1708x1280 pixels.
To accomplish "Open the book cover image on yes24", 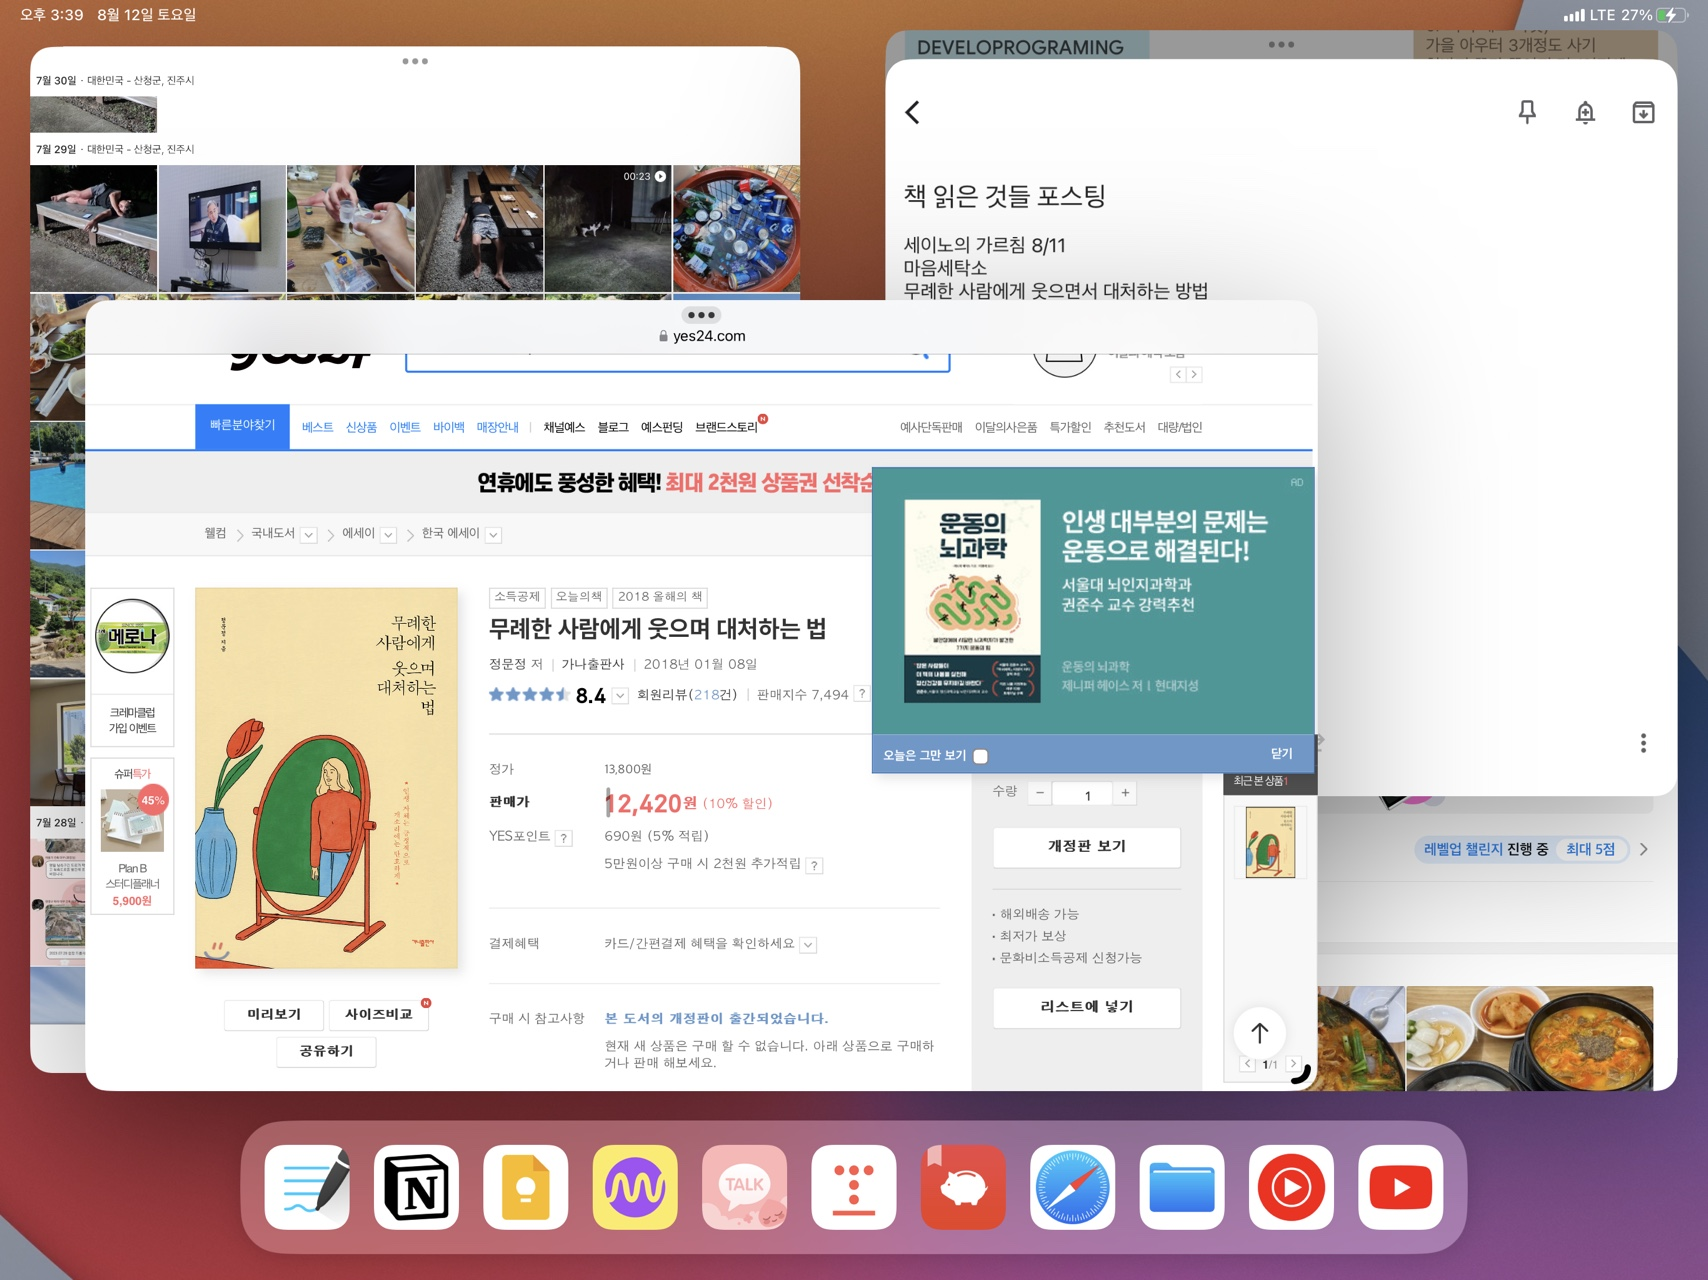I will tap(326, 778).
